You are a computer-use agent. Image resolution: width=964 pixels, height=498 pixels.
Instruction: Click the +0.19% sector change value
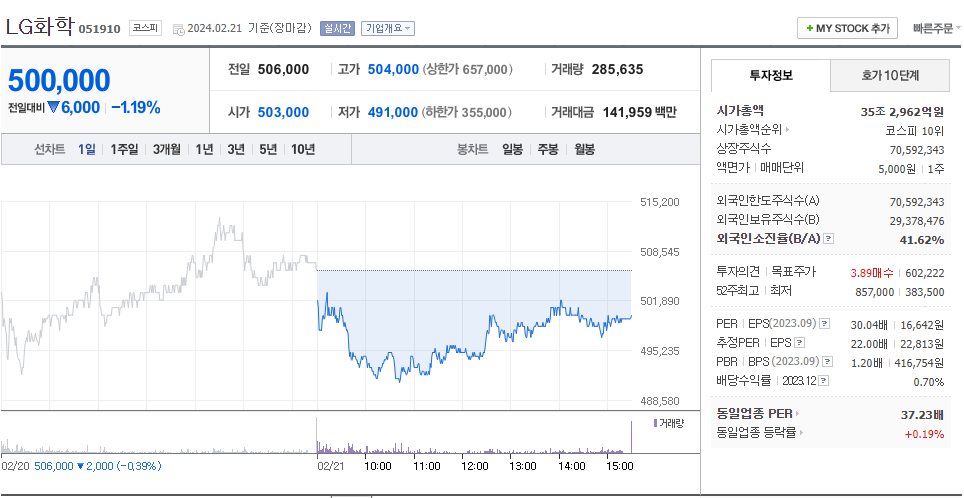[924, 435]
